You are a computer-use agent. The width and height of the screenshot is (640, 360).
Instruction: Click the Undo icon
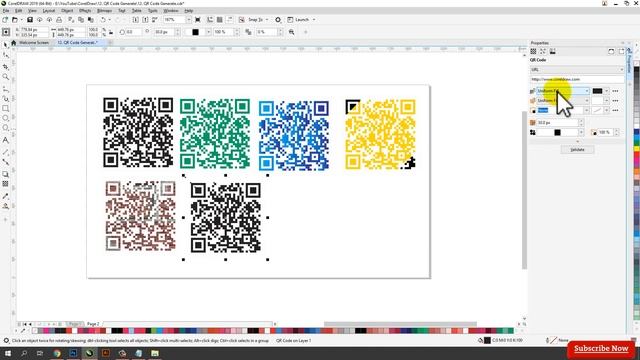[103, 20]
